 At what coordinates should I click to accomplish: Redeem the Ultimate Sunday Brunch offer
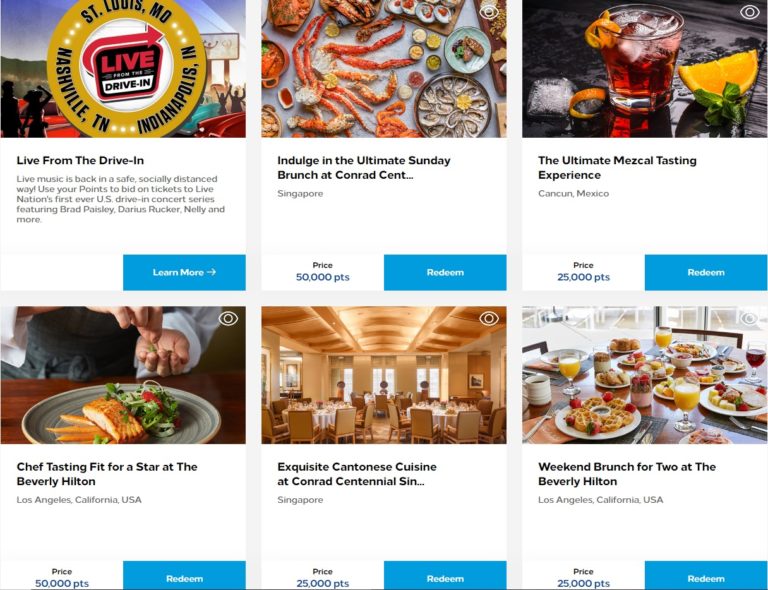[x=445, y=272]
